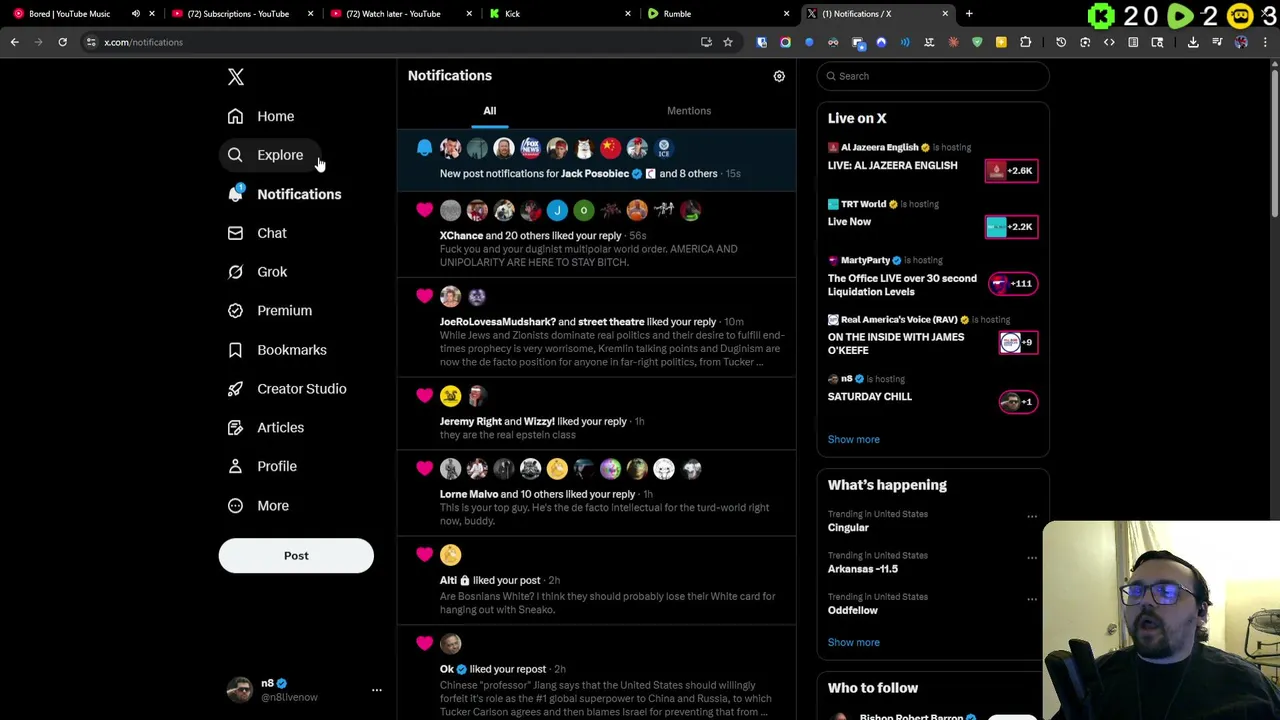This screenshot has width=1280, height=720.
Task: Open ON THE INSIDE WITH JAMES O'KEEFE
Action: (x=896, y=343)
